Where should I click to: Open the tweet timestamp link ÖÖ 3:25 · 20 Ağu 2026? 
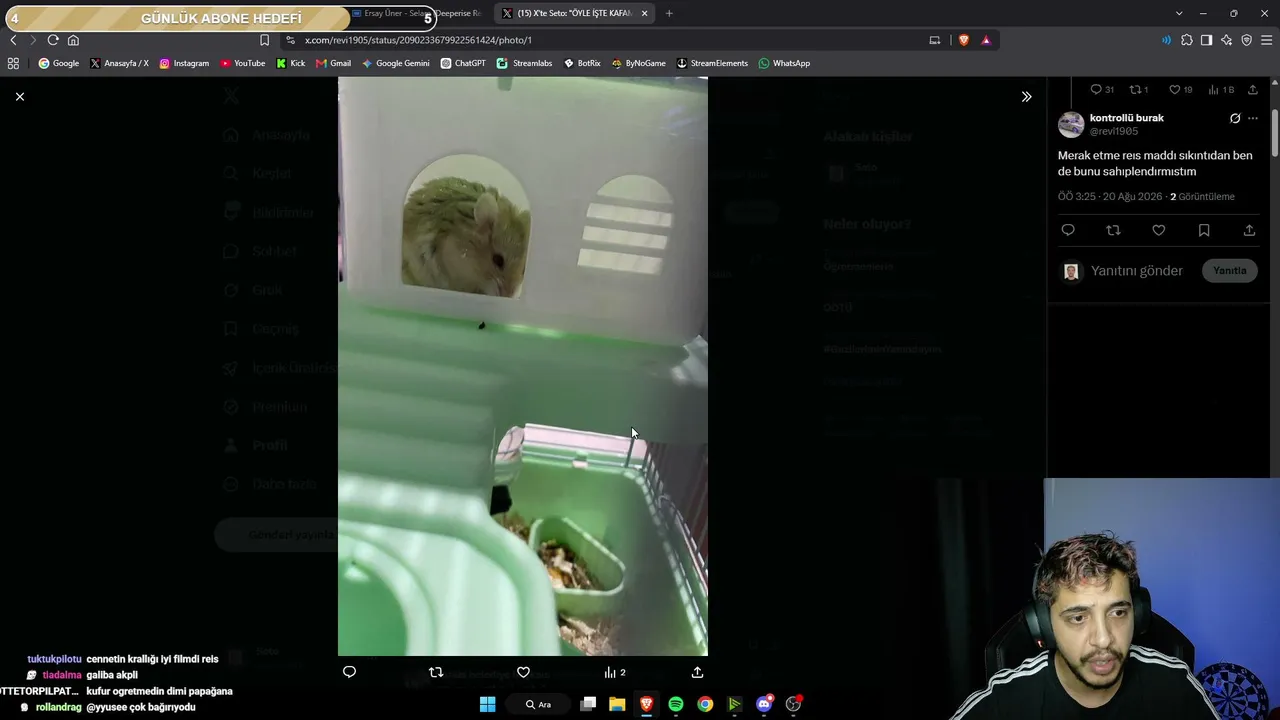click(x=1110, y=197)
